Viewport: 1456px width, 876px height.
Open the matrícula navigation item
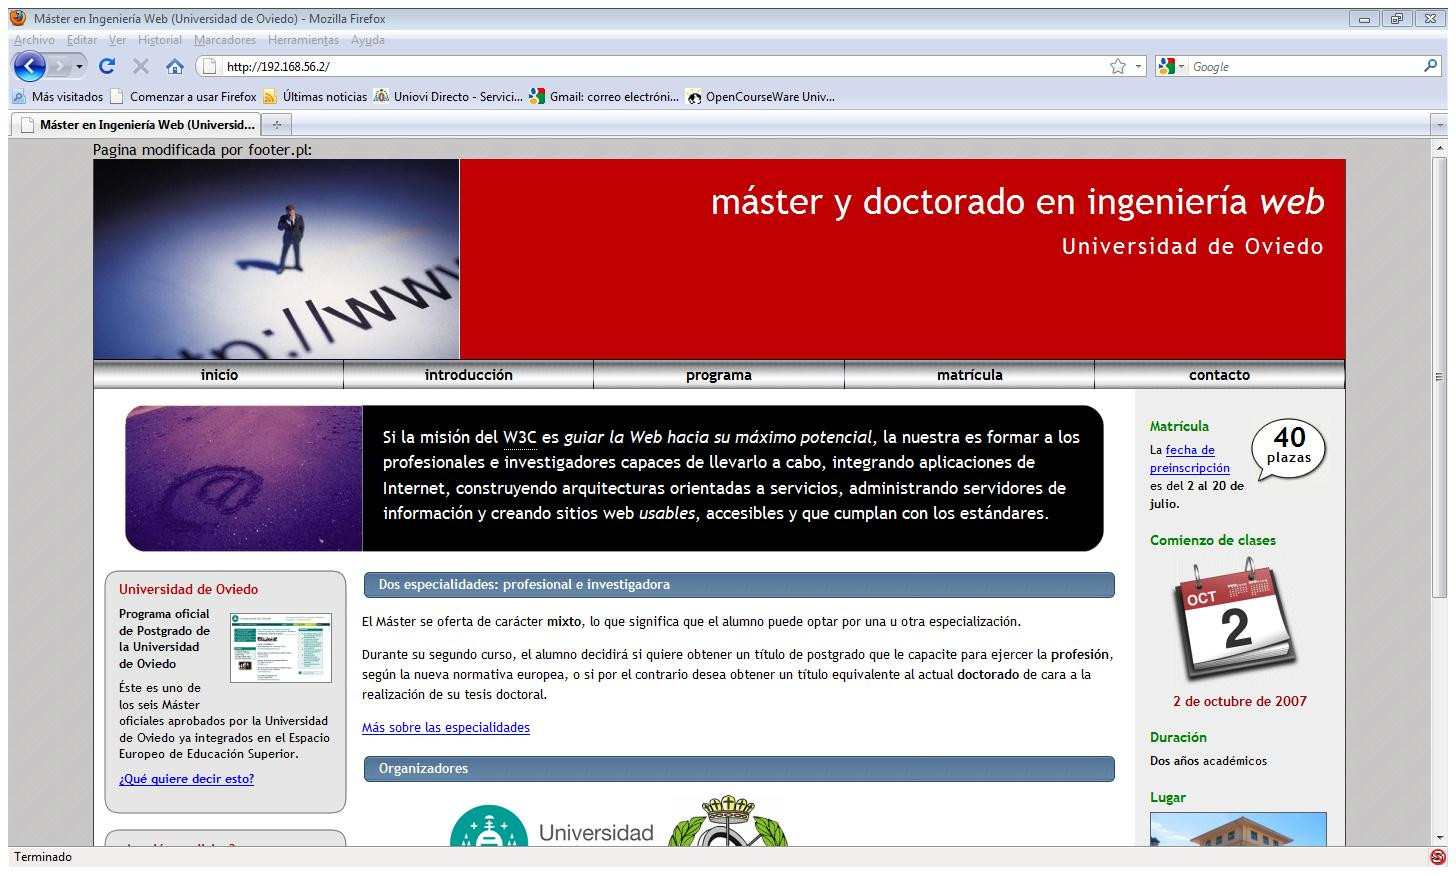[x=969, y=375]
